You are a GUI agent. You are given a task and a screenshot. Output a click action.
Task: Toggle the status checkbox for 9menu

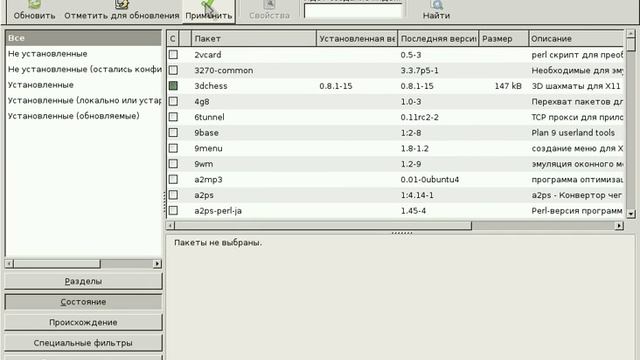173,148
